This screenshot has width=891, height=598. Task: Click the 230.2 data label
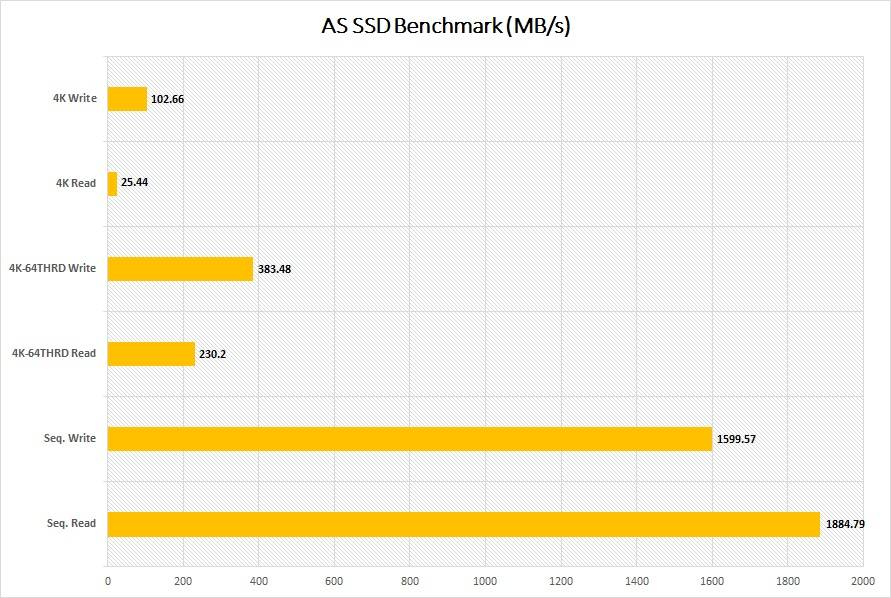(213, 354)
